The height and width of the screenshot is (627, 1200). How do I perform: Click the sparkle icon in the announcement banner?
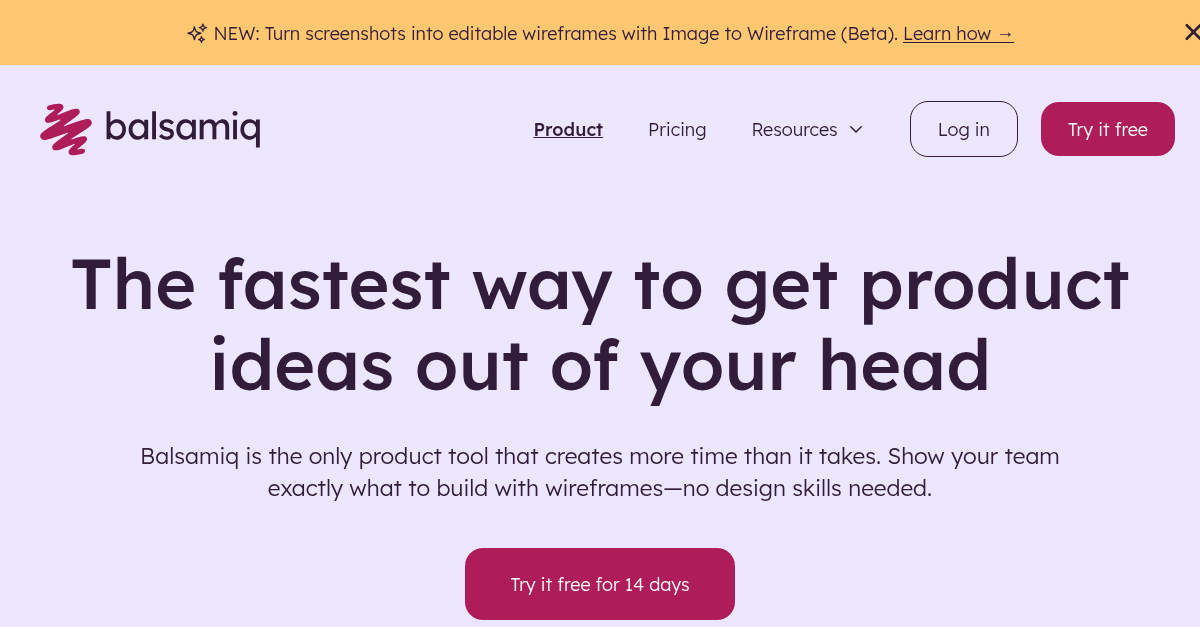pos(196,33)
